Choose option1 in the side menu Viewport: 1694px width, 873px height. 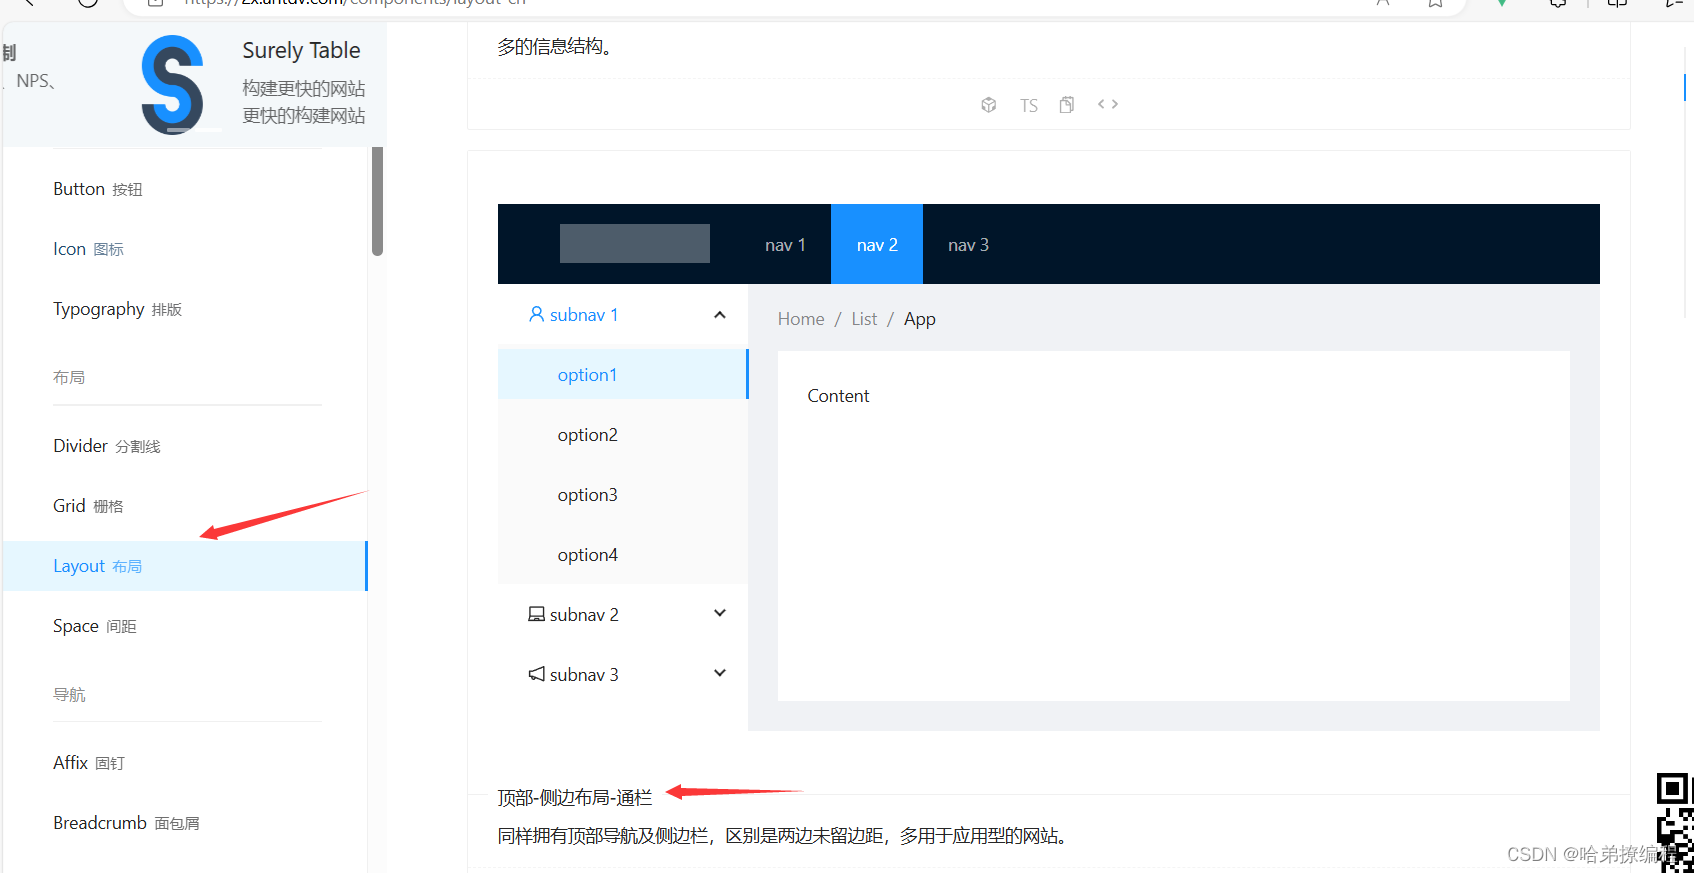(623, 375)
